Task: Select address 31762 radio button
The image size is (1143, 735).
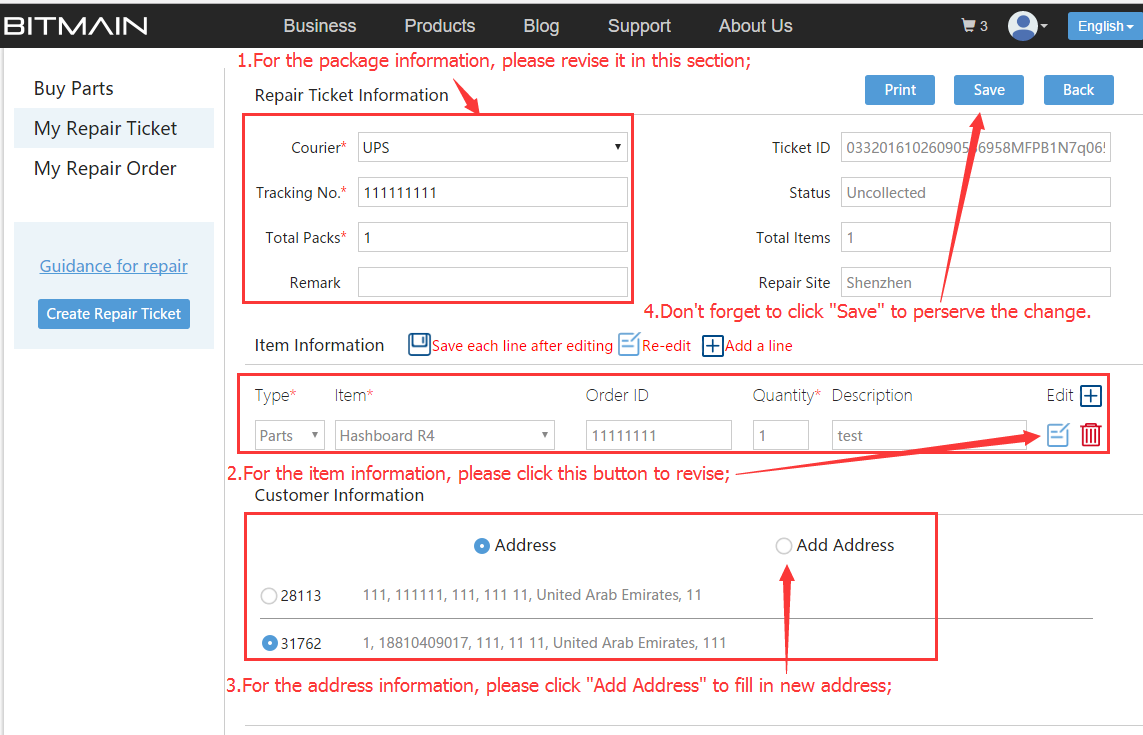Action: coord(269,643)
